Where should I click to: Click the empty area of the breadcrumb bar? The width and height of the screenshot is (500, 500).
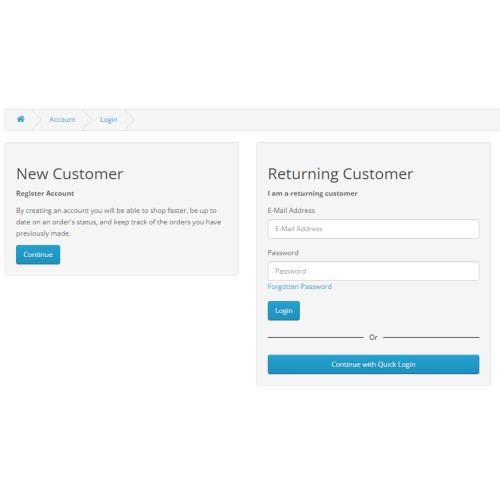click(x=317, y=120)
